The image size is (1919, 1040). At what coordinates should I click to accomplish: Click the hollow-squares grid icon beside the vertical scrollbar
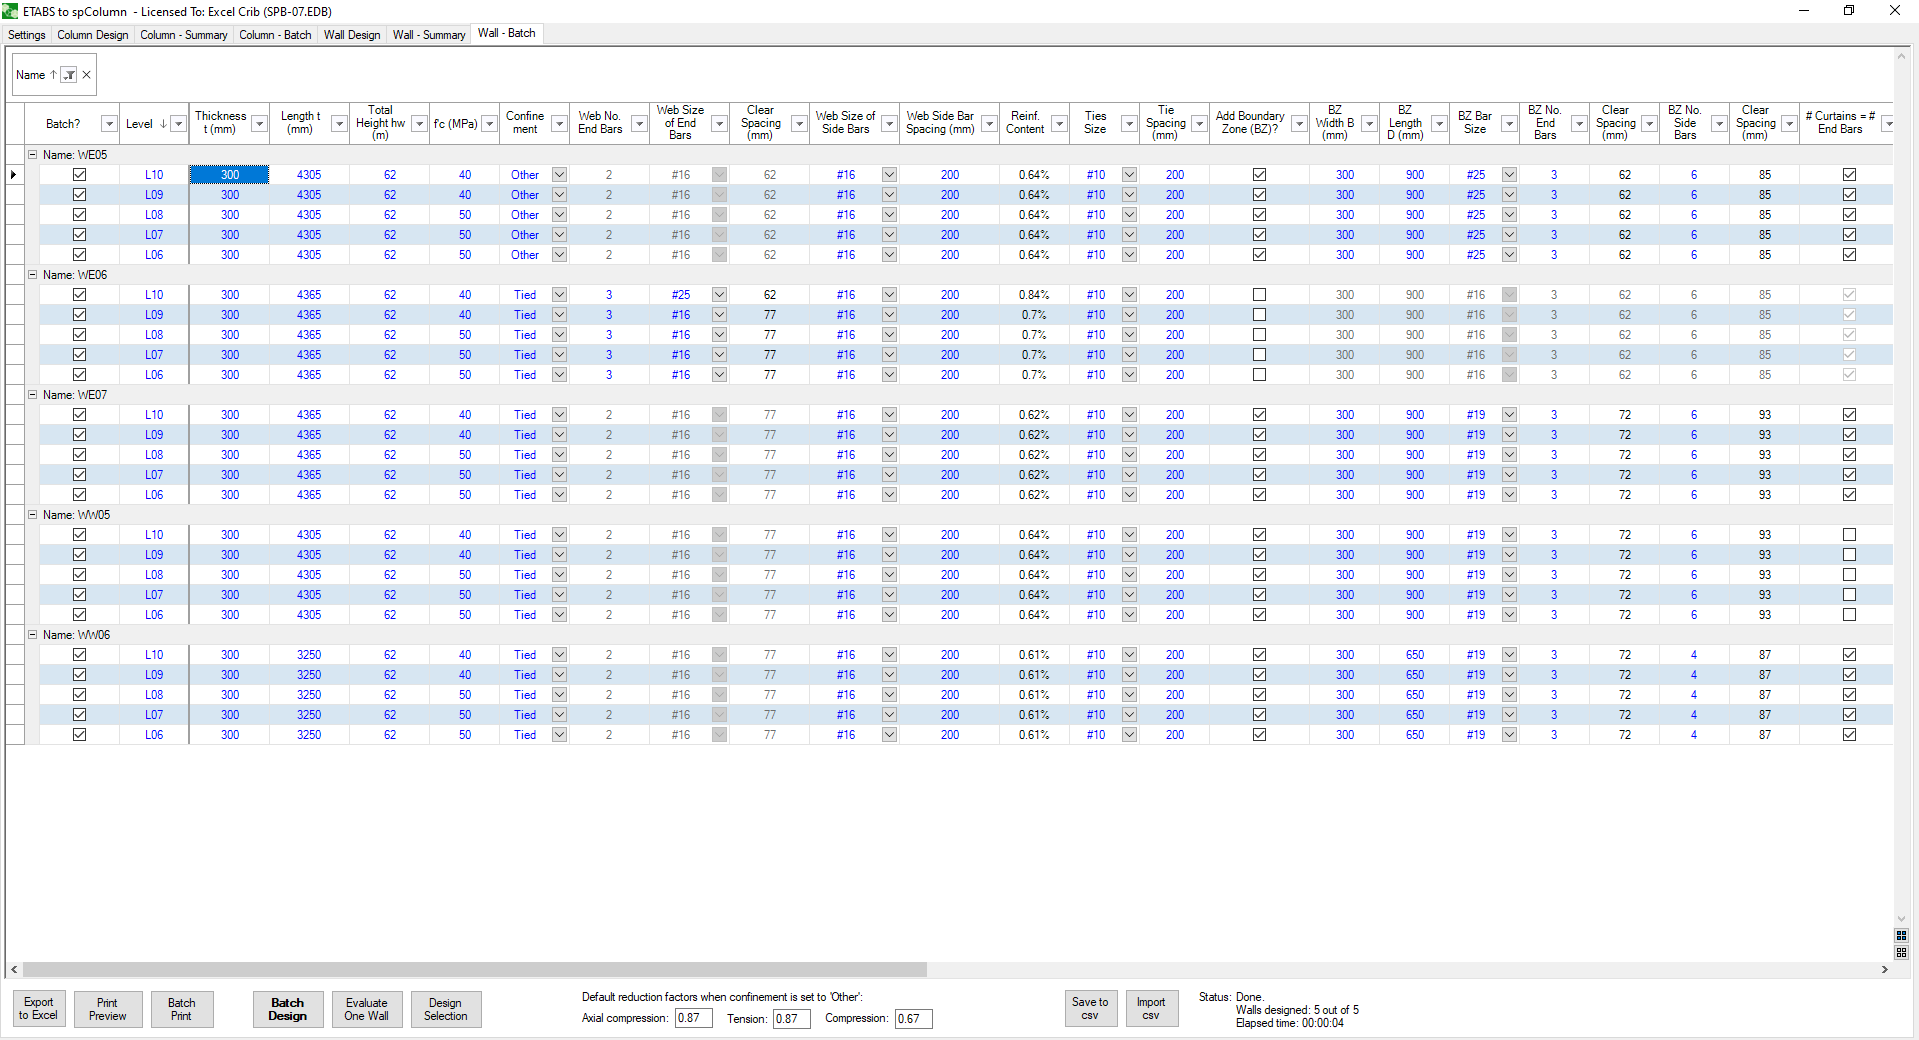click(1901, 952)
